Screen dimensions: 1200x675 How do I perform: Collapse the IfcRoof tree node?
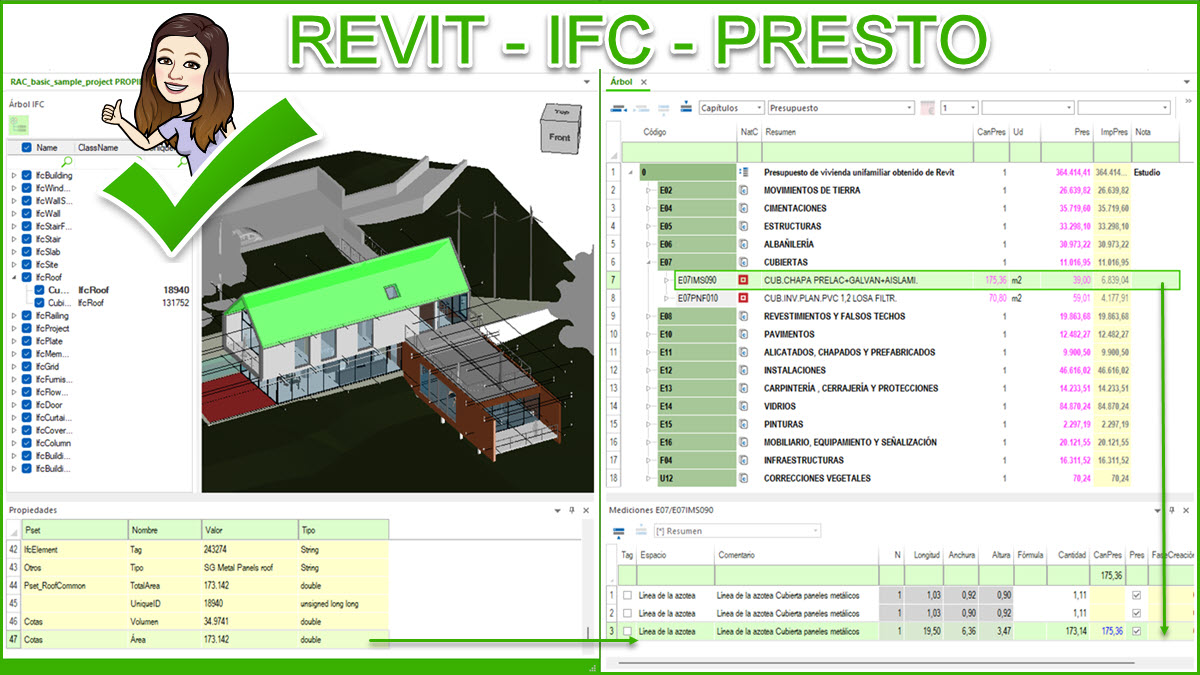[x=14, y=278]
